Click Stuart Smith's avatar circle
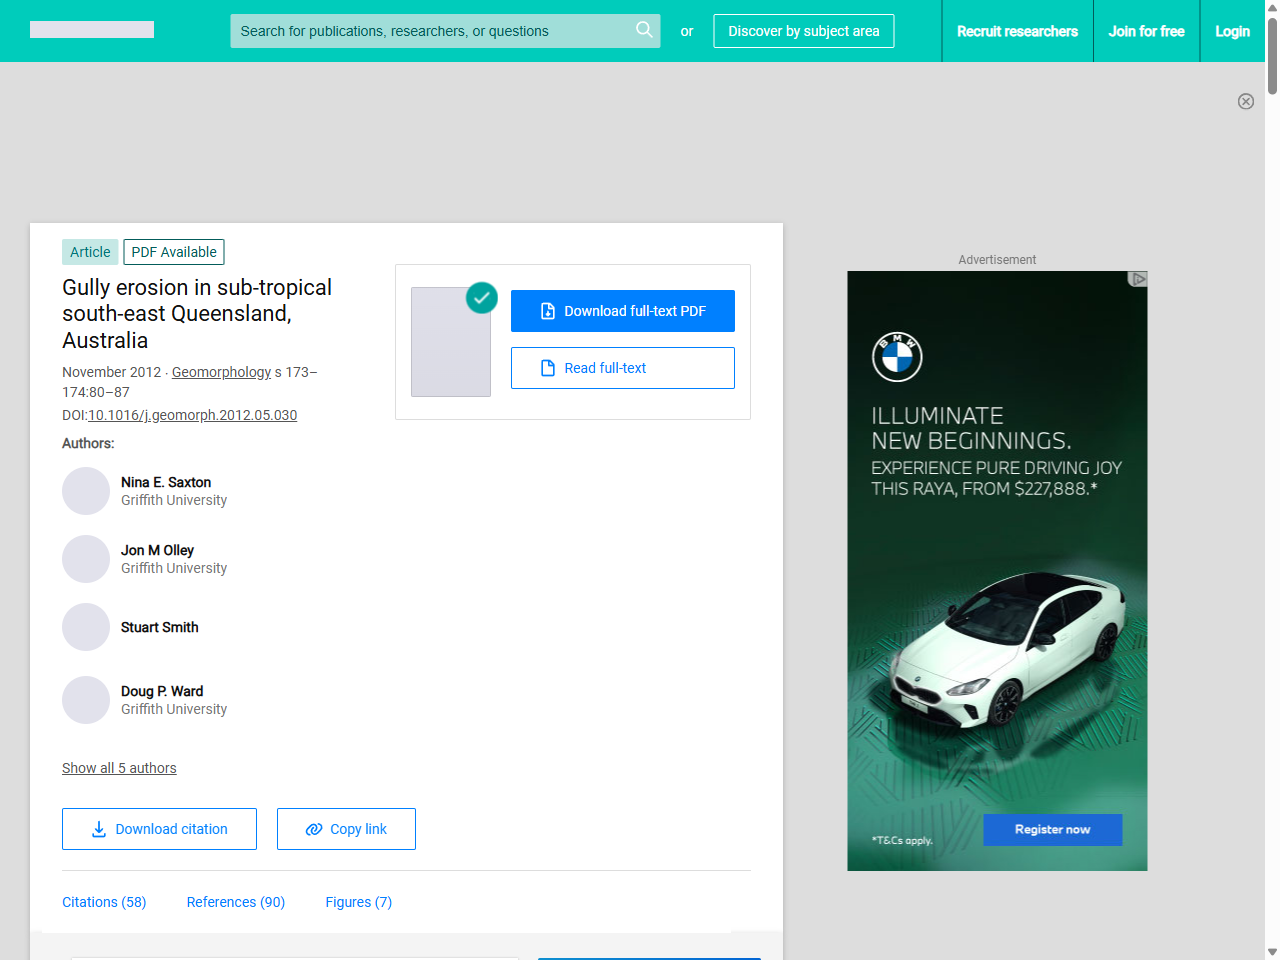Viewport: 1280px width, 960px height. [x=86, y=627]
